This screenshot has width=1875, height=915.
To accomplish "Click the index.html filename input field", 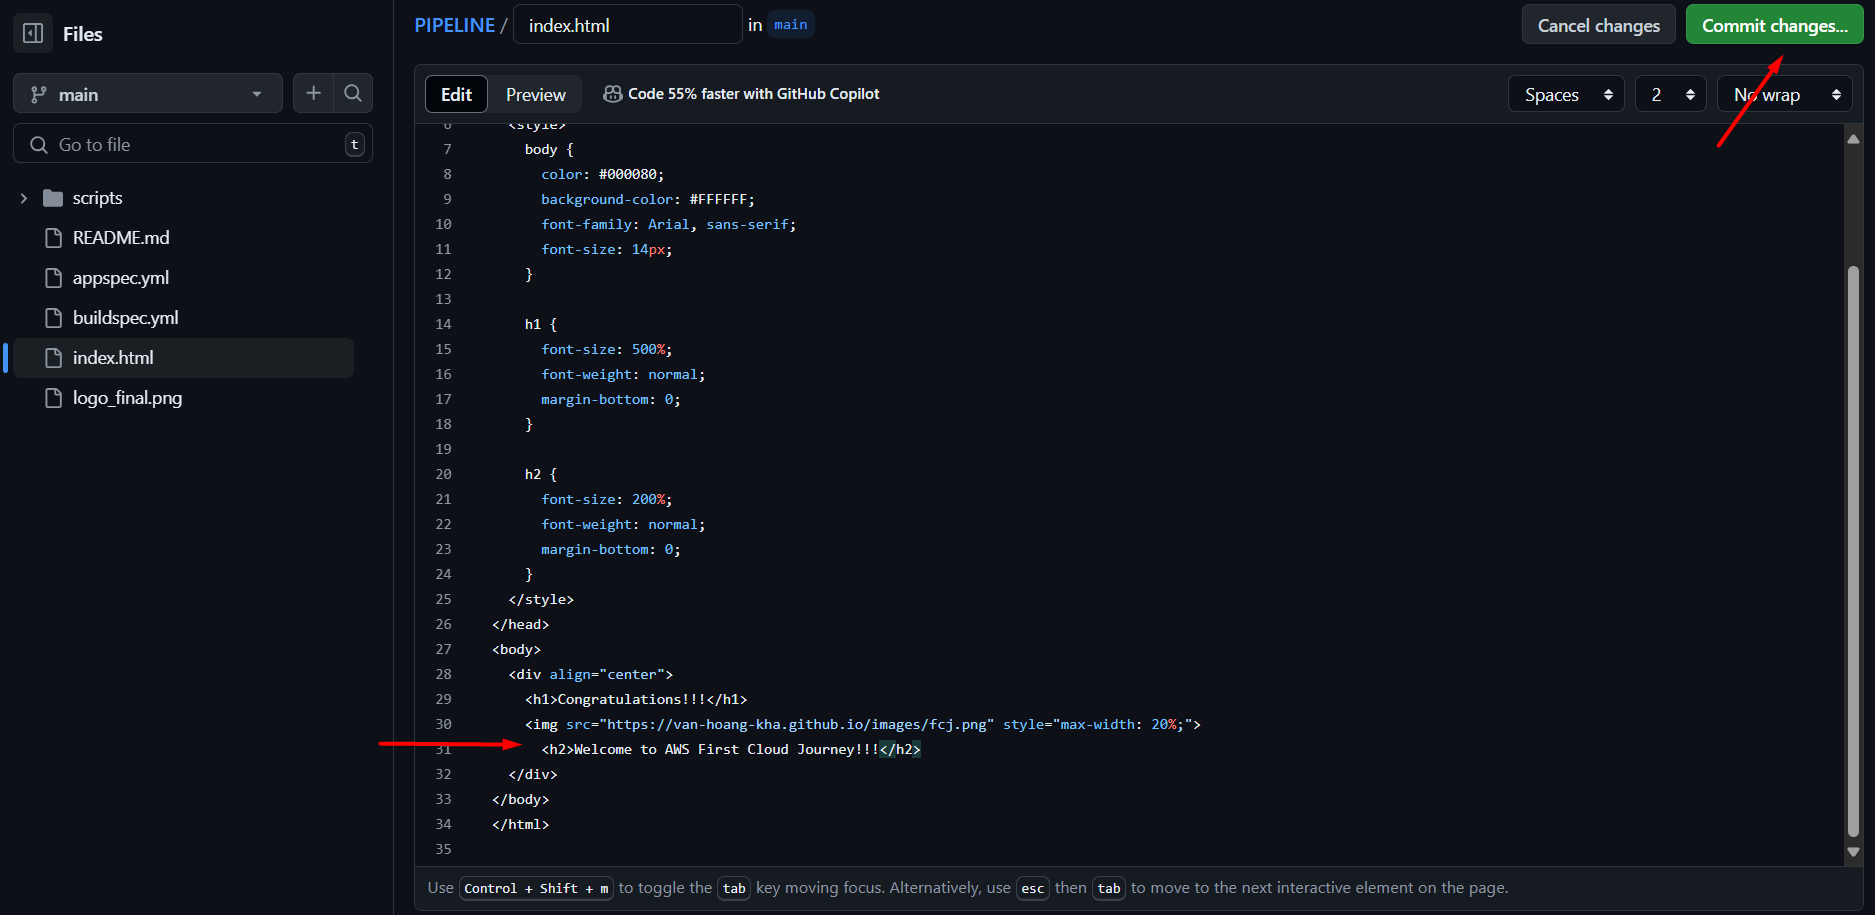I will [627, 25].
